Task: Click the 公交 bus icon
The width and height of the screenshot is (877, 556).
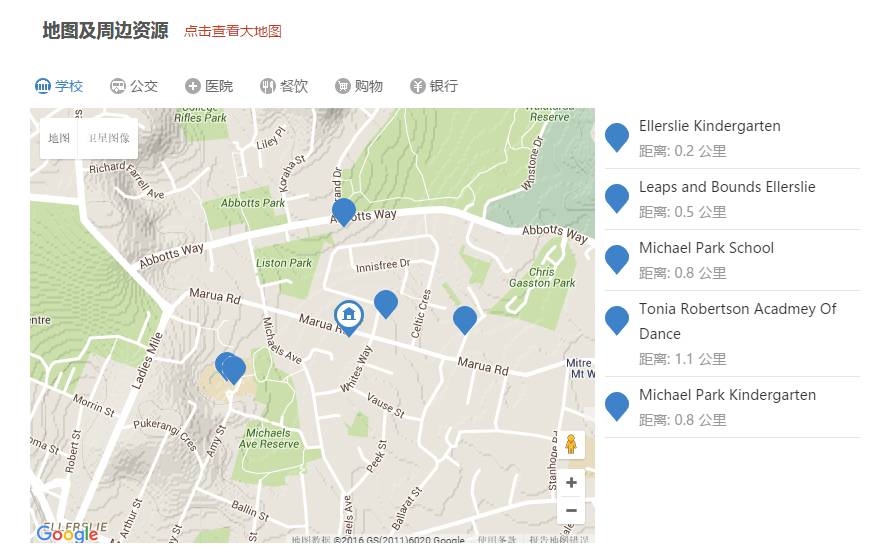Action: (117, 86)
